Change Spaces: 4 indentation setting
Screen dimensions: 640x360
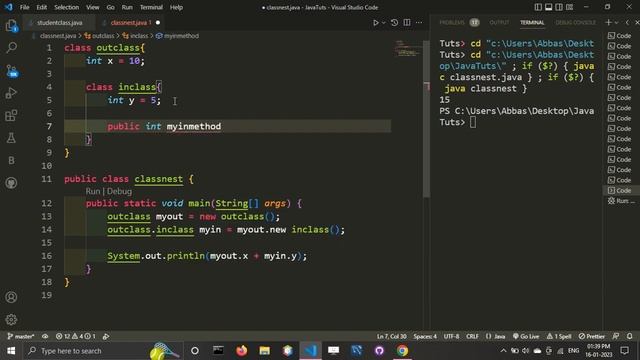[425, 336]
